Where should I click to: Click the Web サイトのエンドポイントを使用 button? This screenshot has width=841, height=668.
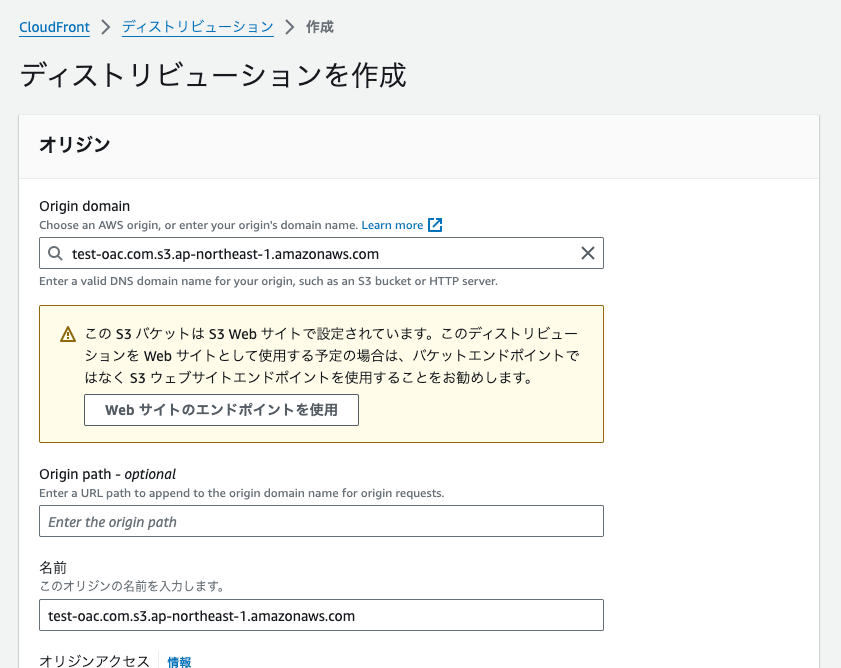pyautogui.click(x=222, y=410)
